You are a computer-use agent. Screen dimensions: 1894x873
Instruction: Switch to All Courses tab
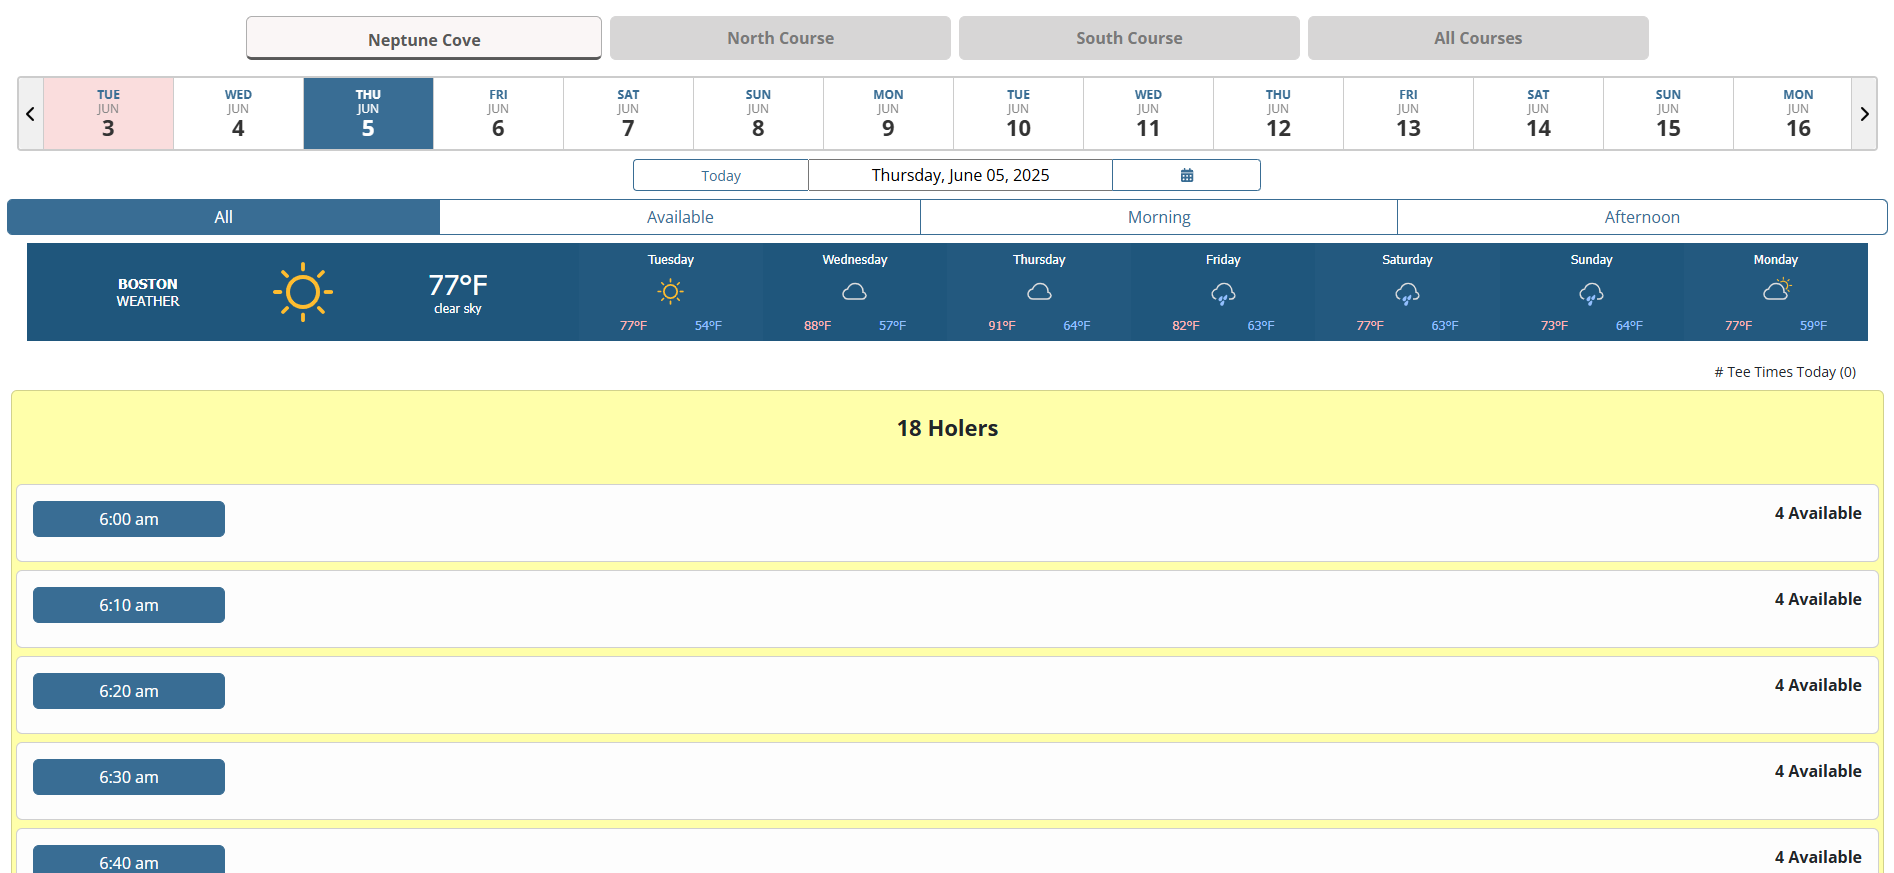1478,38
